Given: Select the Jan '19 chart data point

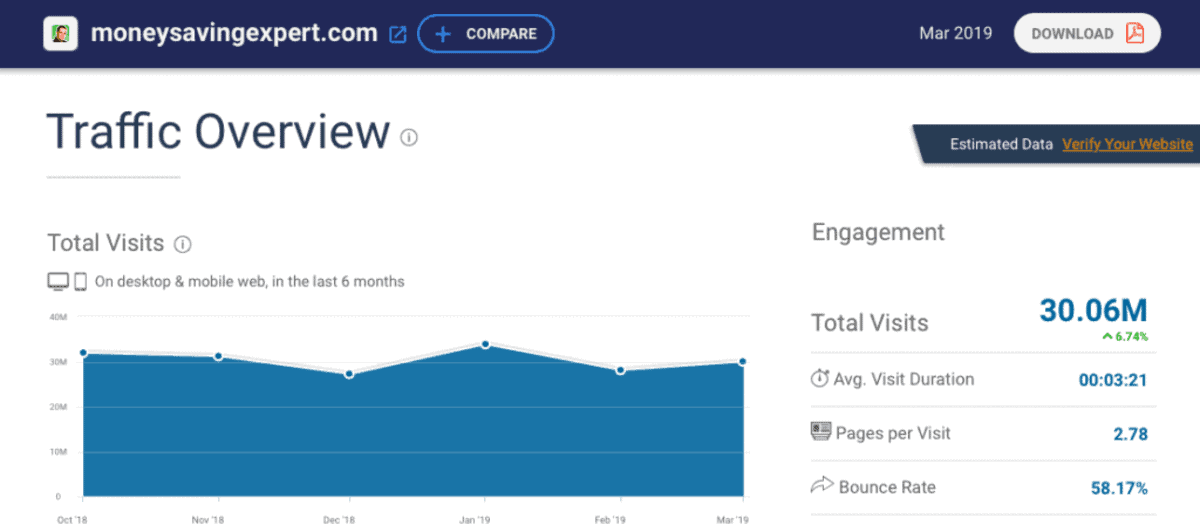Looking at the screenshot, I should click(485, 344).
